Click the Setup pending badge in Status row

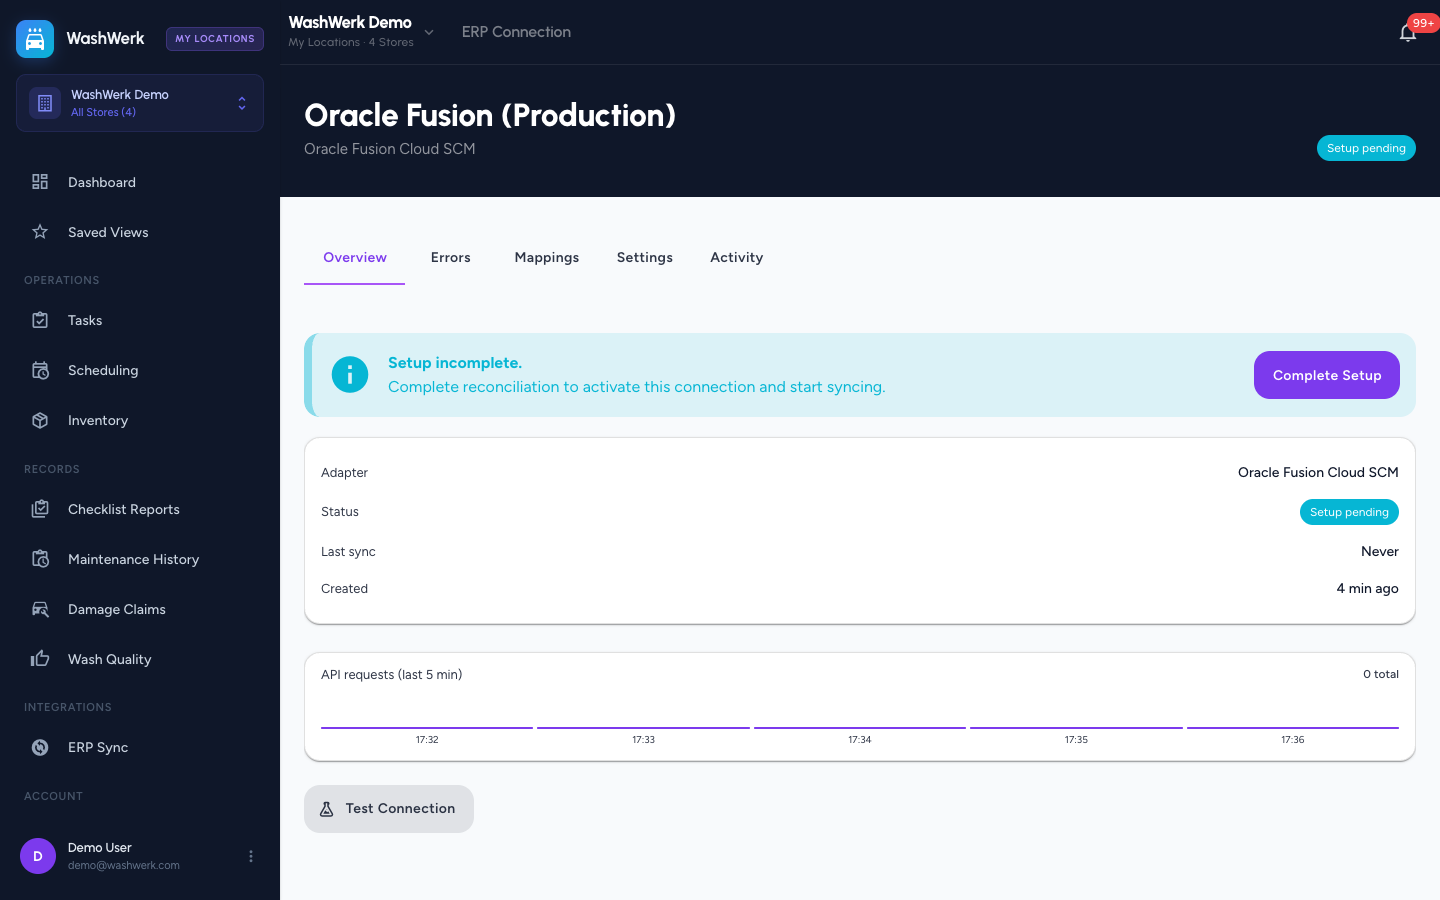1349,512
